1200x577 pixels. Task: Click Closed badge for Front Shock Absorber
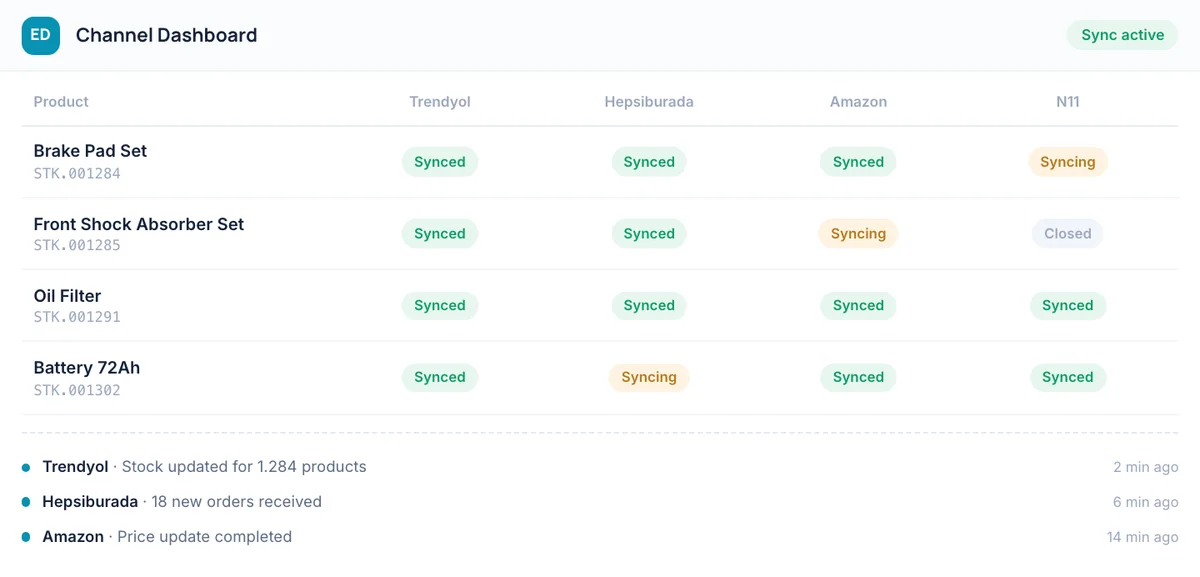tap(1068, 234)
